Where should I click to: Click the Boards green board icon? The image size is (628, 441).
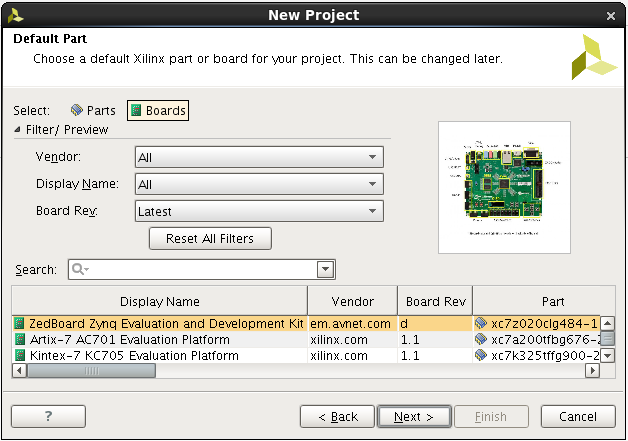[x=137, y=110]
